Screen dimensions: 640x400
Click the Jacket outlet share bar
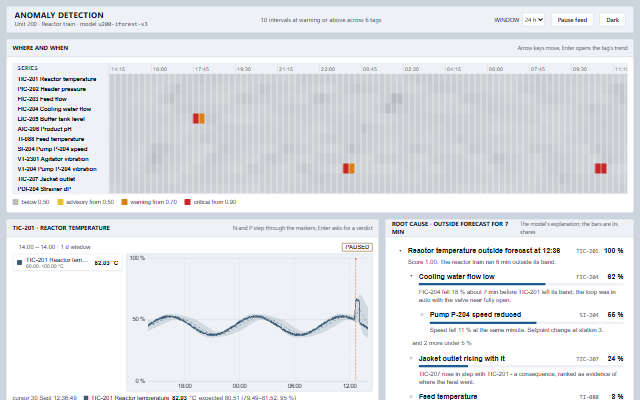click(x=521, y=366)
